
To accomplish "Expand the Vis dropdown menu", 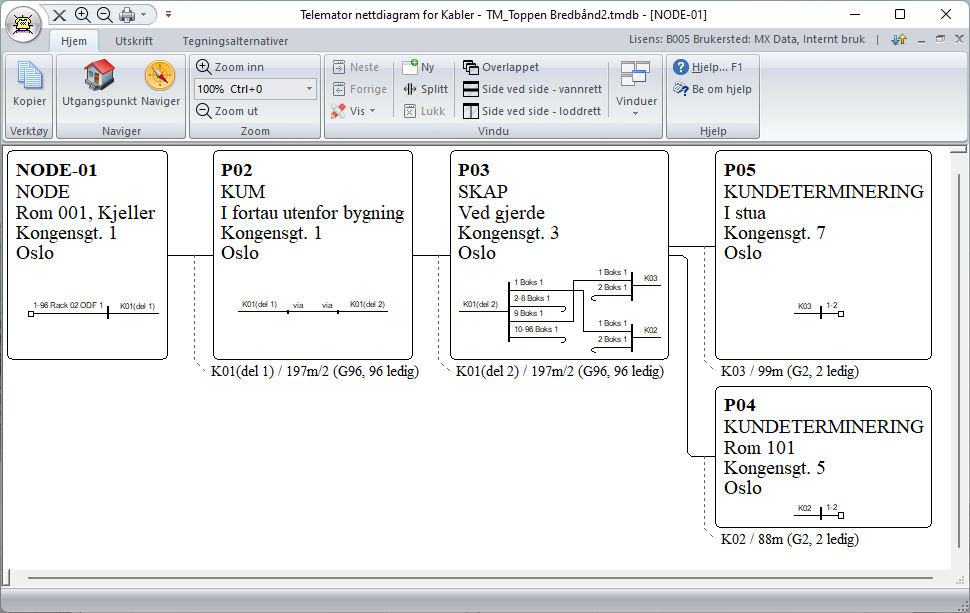I will [x=354, y=111].
